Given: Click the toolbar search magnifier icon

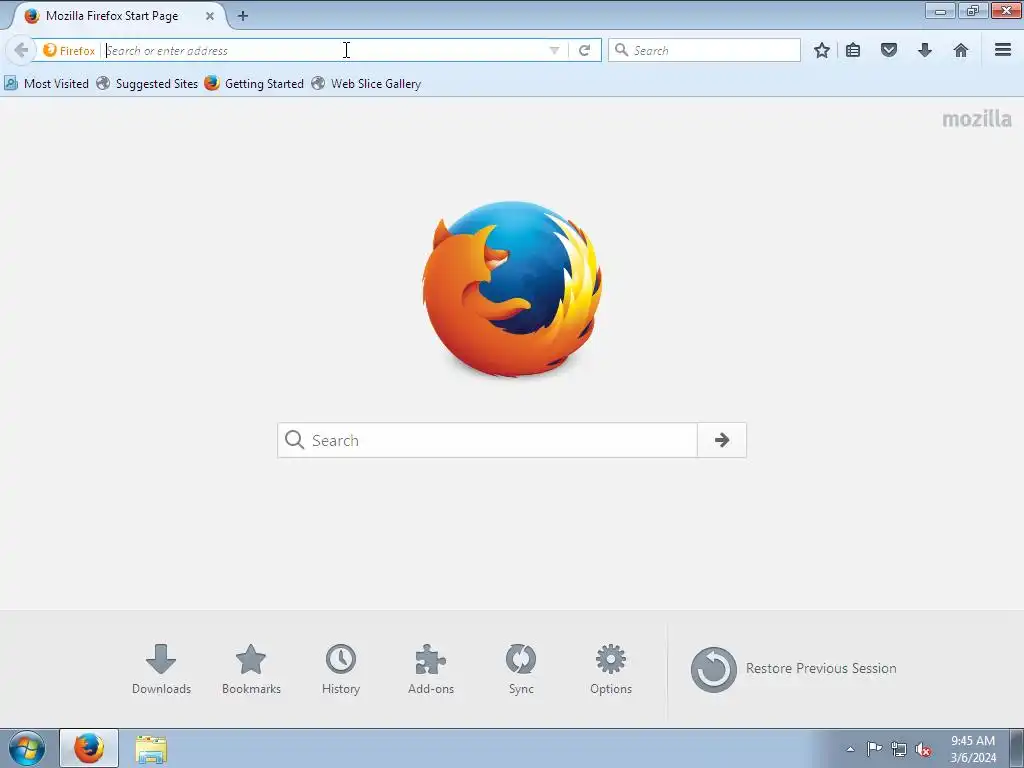Looking at the screenshot, I should point(622,50).
